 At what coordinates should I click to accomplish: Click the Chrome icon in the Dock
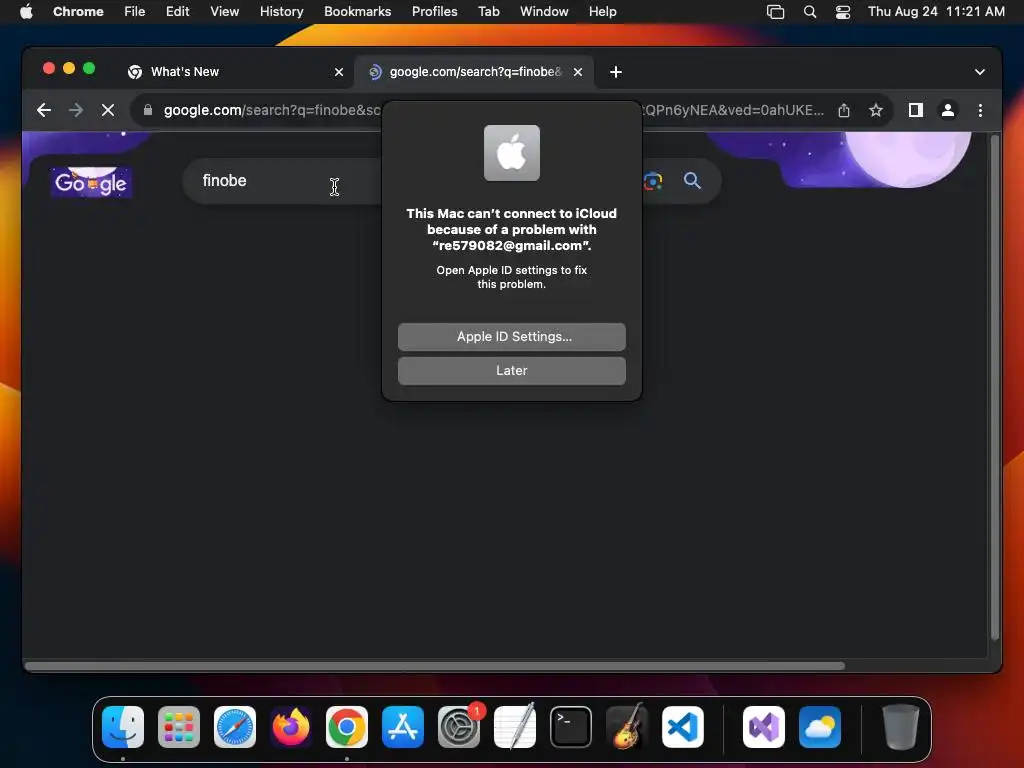pos(347,727)
